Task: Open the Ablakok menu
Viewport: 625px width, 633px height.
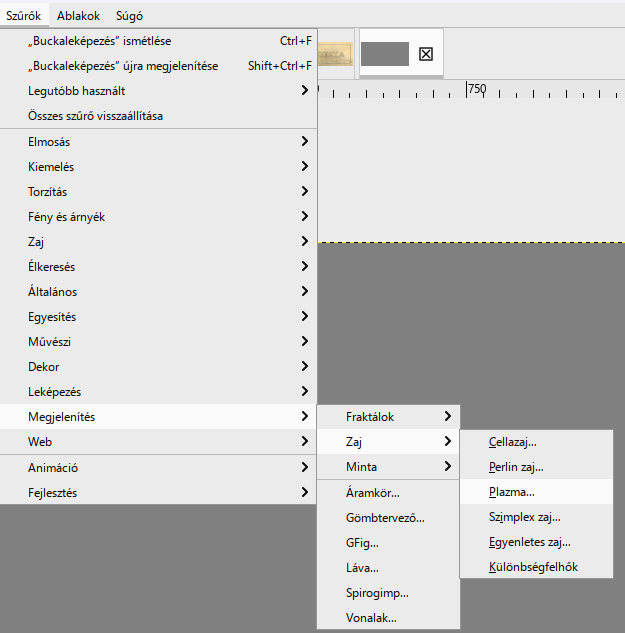Action: click(78, 16)
